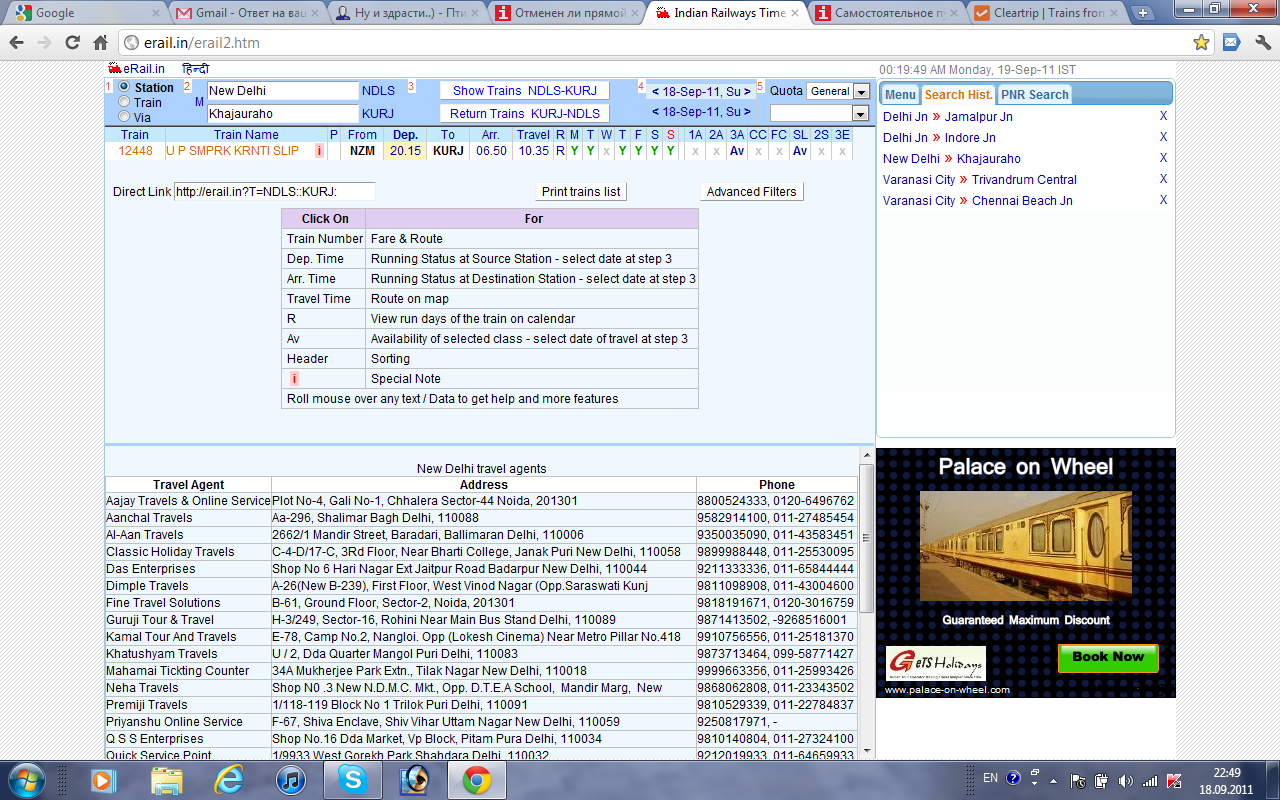Click Show Trains NDLS-KURJ button
The width and height of the screenshot is (1280, 800).
(x=525, y=91)
